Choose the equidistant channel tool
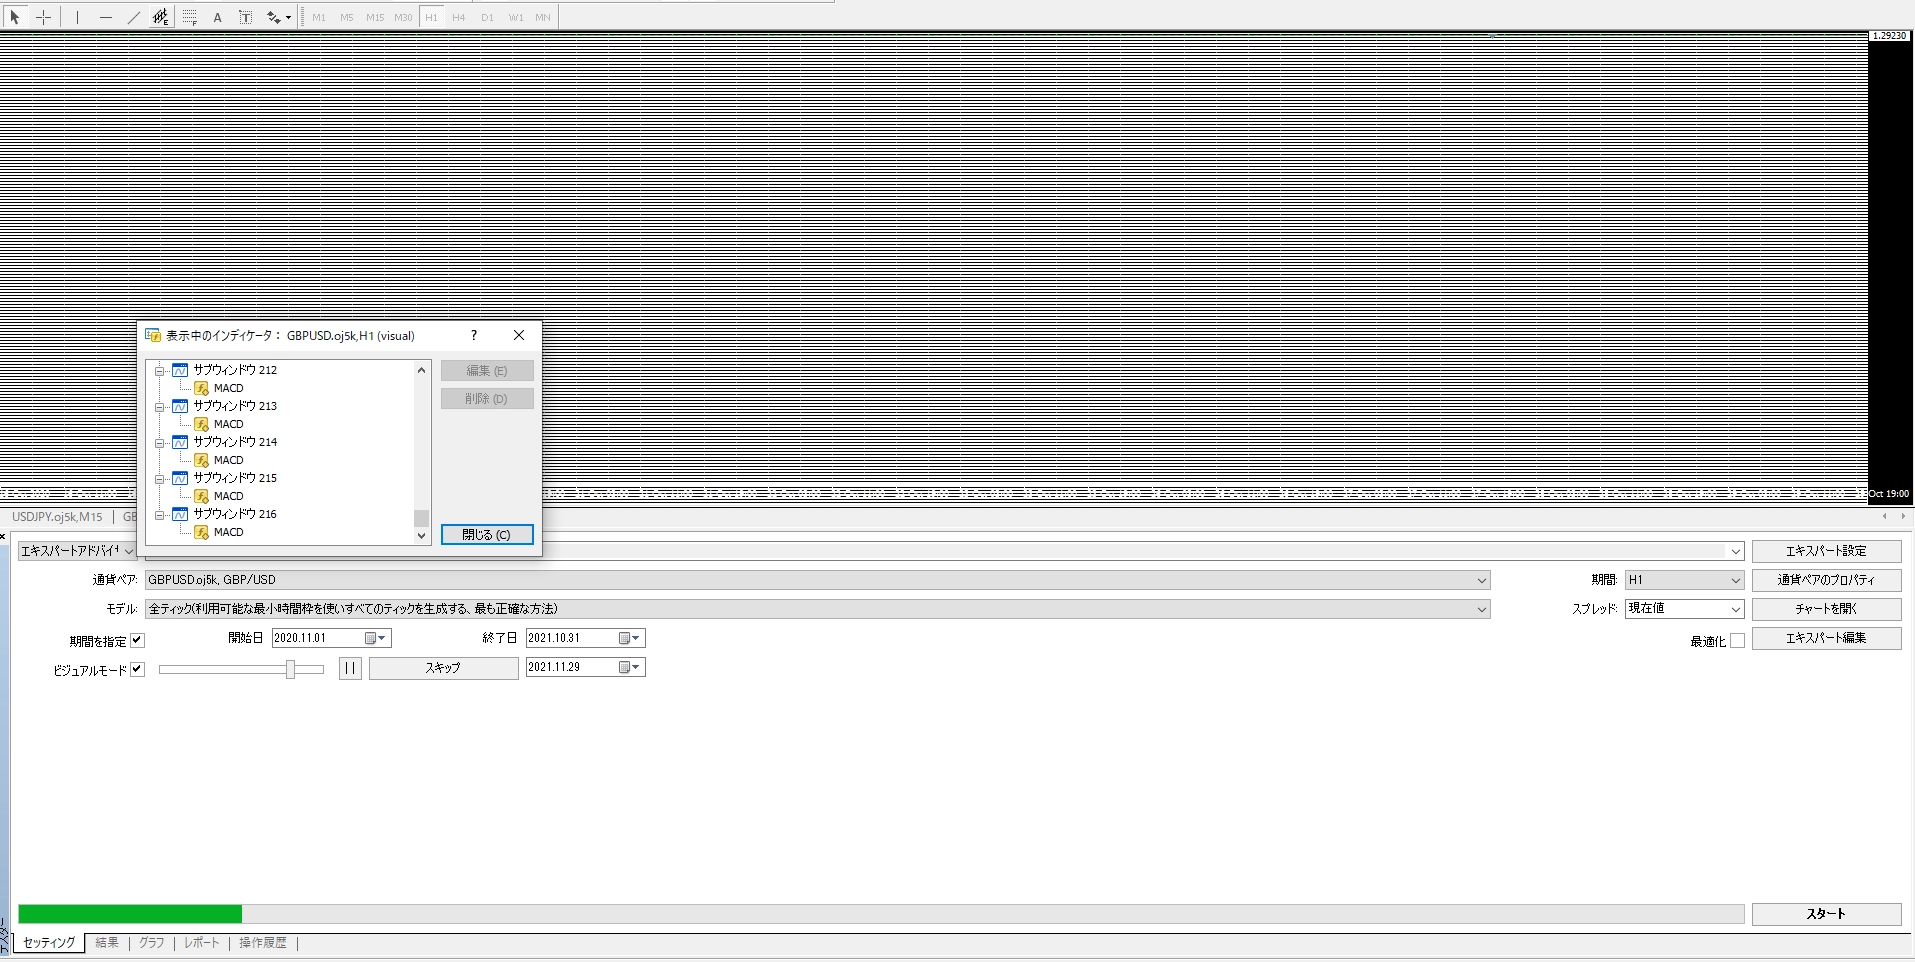Screen dimensions: 1915x962 click(x=161, y=17)
